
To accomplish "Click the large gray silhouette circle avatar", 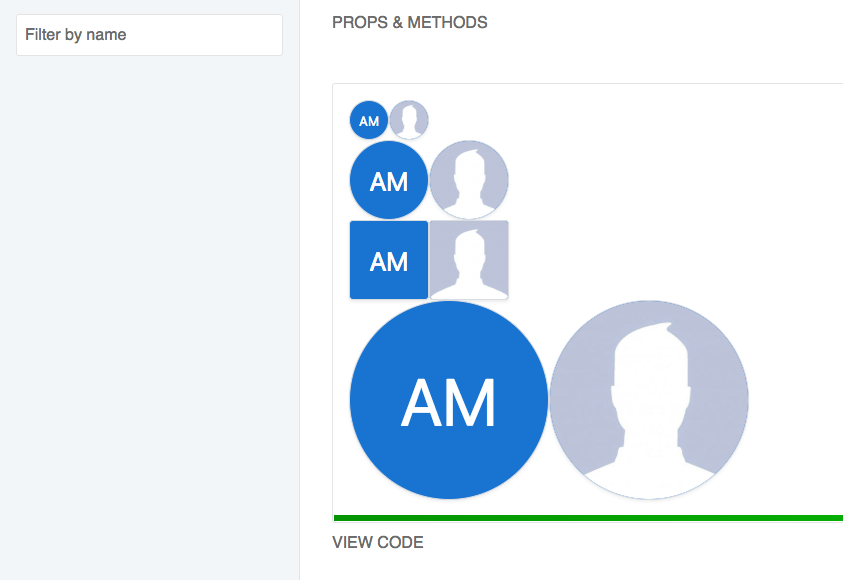I will point(648,399).
